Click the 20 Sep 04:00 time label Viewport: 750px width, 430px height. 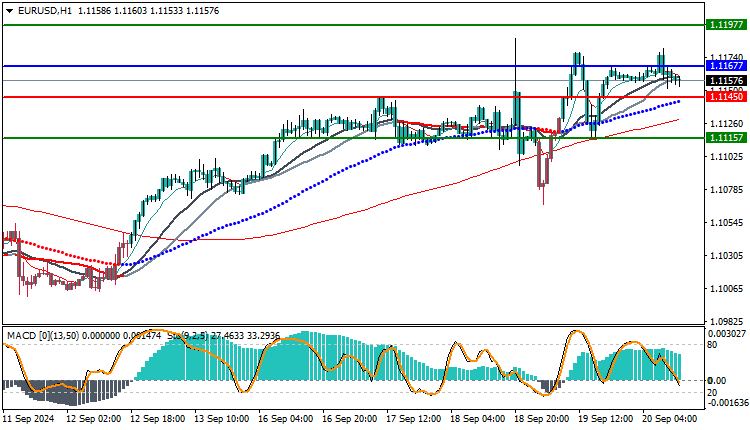tap(670, 419)
